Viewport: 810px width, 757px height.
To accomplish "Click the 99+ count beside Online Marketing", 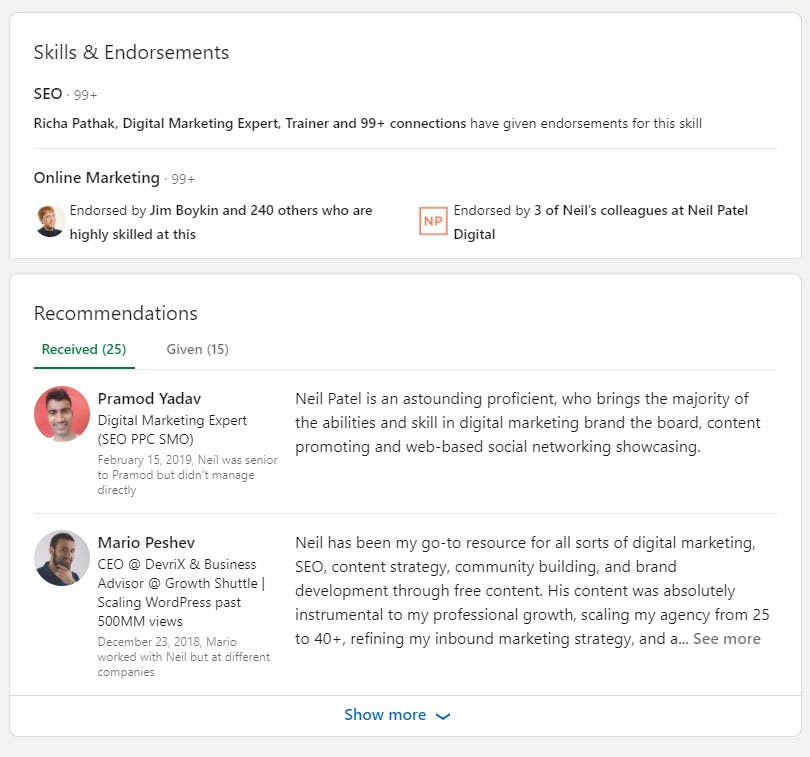I will point(183,179).
